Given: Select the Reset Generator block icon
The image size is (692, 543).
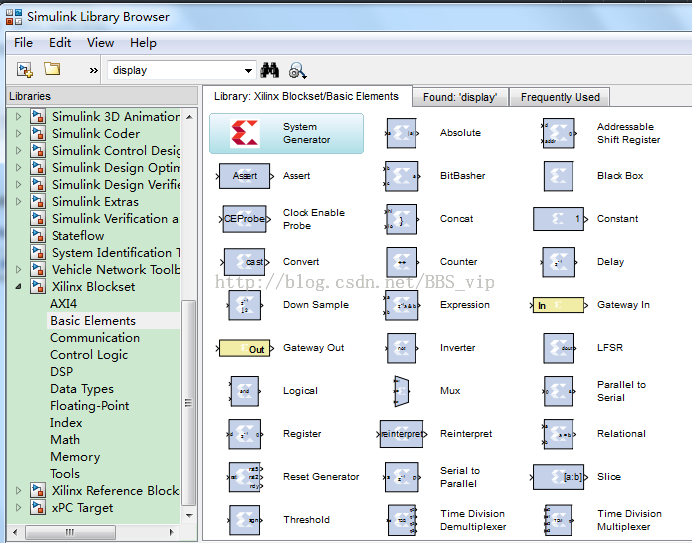Looking at the screenshot, I should point(245,477).
